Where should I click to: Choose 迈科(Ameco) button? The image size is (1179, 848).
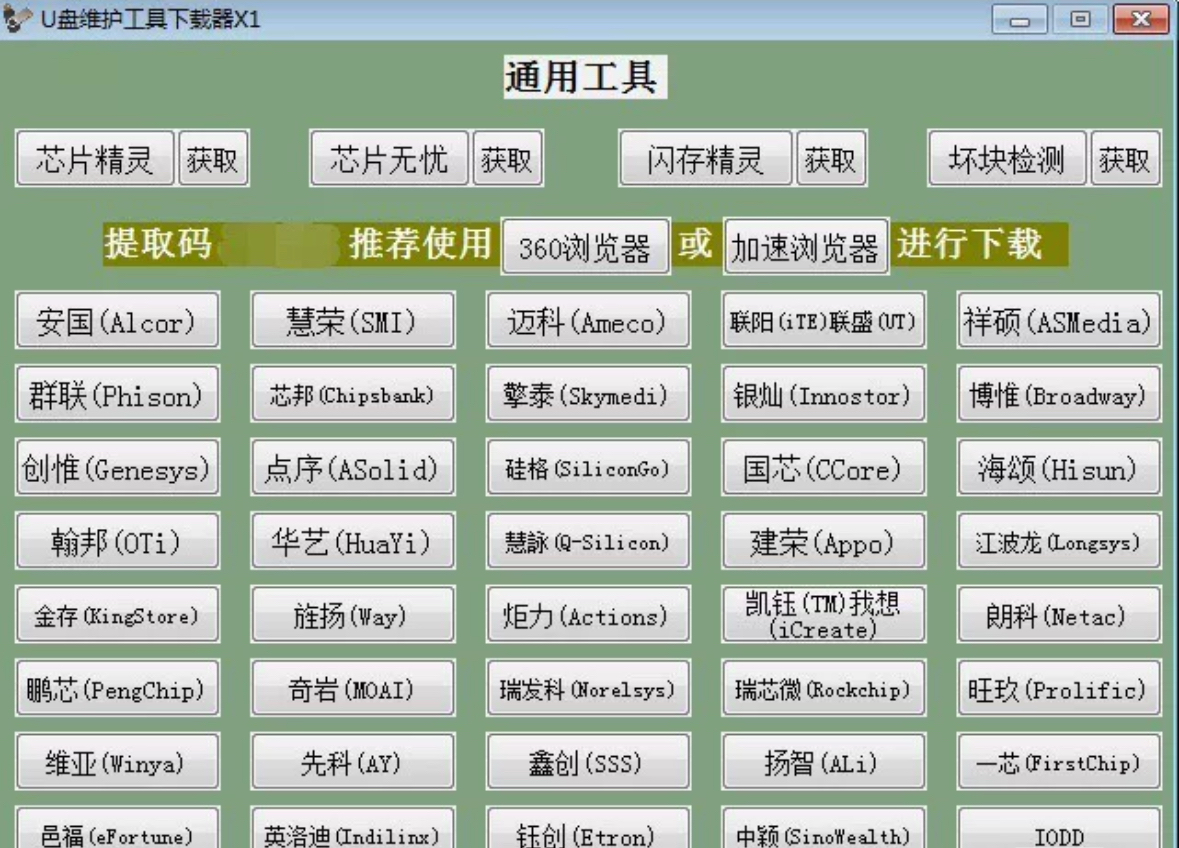click(588, 321)
